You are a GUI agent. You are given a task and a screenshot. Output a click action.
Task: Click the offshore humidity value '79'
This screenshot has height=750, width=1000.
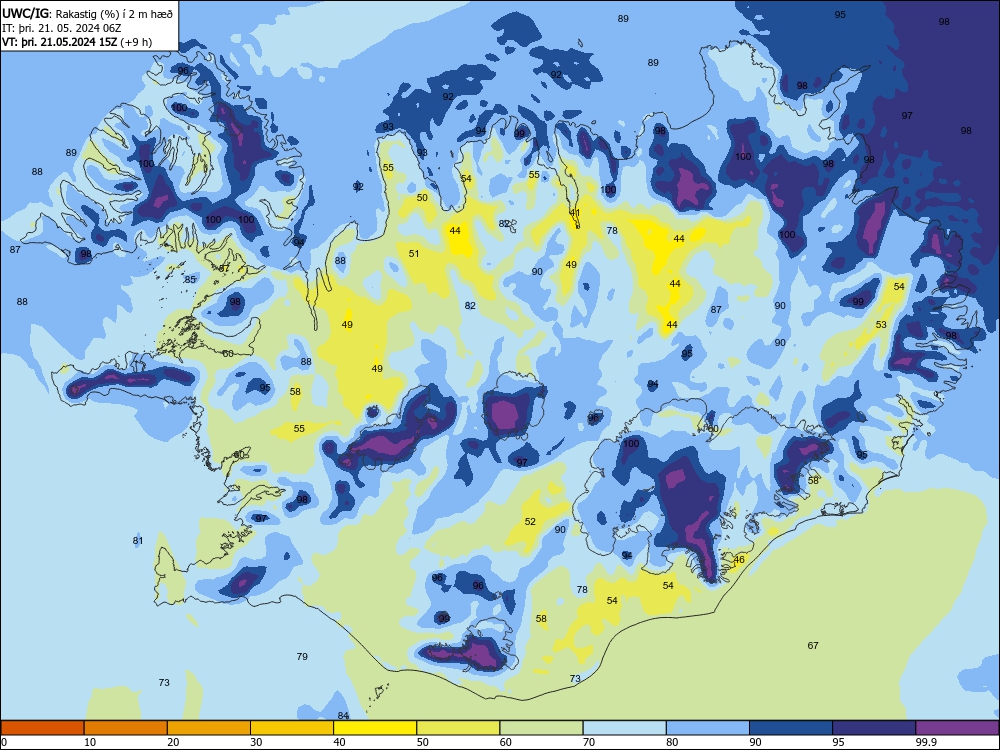click(302, 656)
